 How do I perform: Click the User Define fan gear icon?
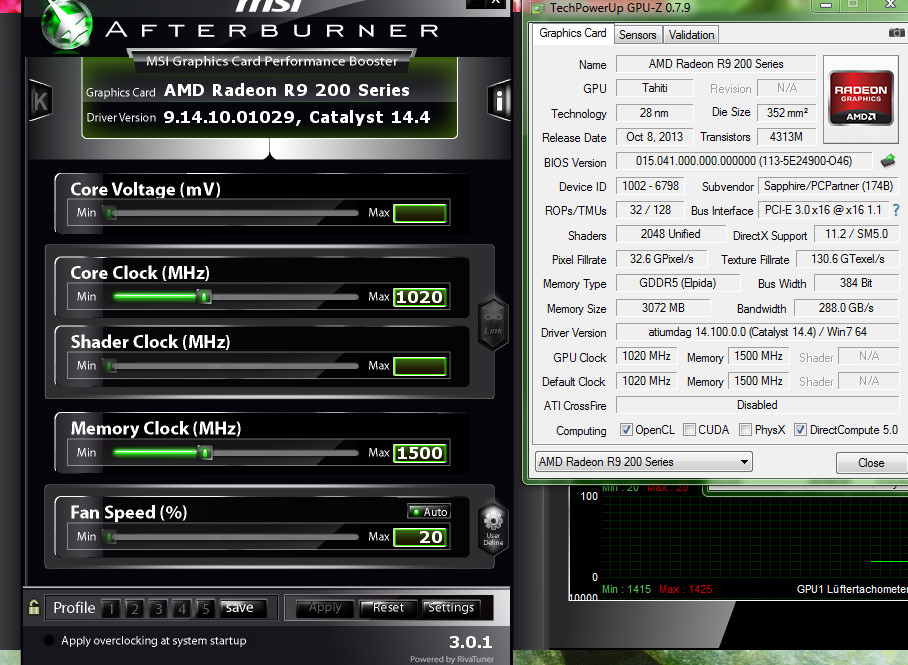[x=493, y=526]
